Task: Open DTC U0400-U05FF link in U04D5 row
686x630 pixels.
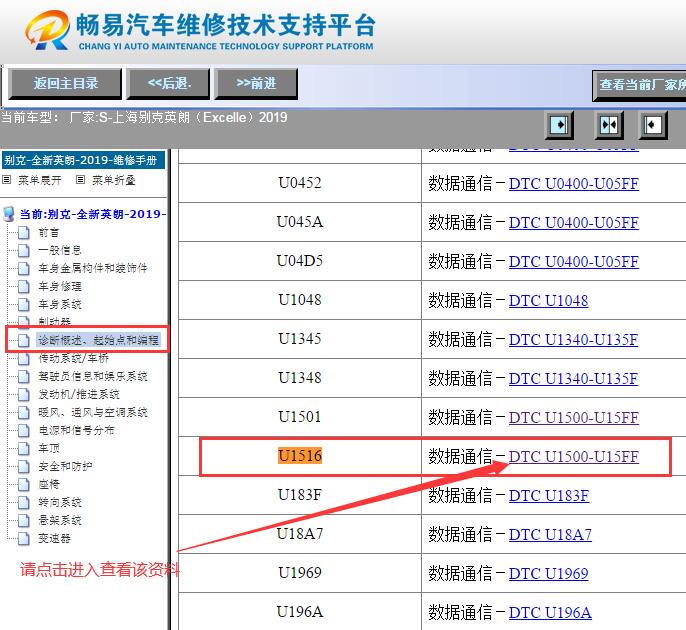Action: [x=574, y=261]
